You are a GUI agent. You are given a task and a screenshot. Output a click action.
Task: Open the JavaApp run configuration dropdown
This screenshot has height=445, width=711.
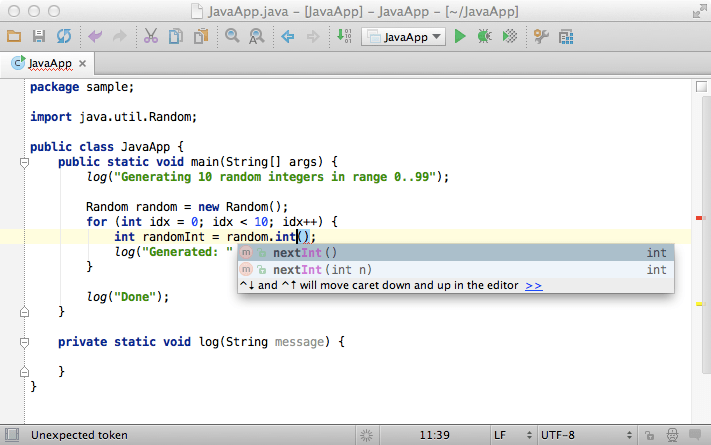click(x=403, y=37)
